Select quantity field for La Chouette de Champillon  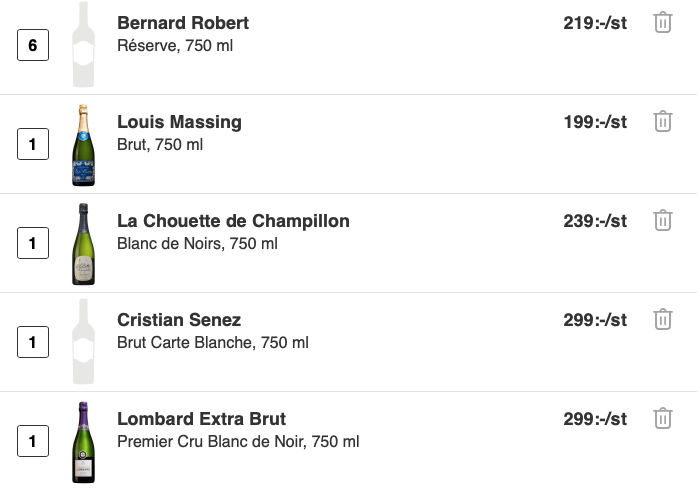pyautogui.click(x=33, y=243)
